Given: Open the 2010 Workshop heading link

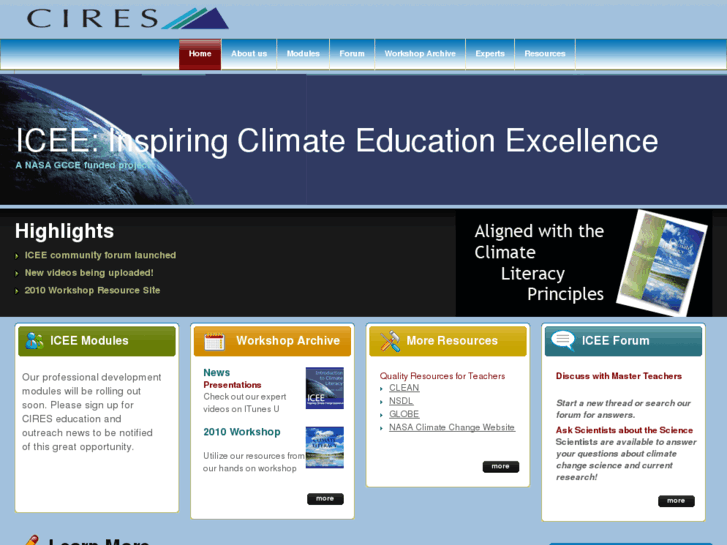Looking at the screenshot, I should (x=242, y=432).
